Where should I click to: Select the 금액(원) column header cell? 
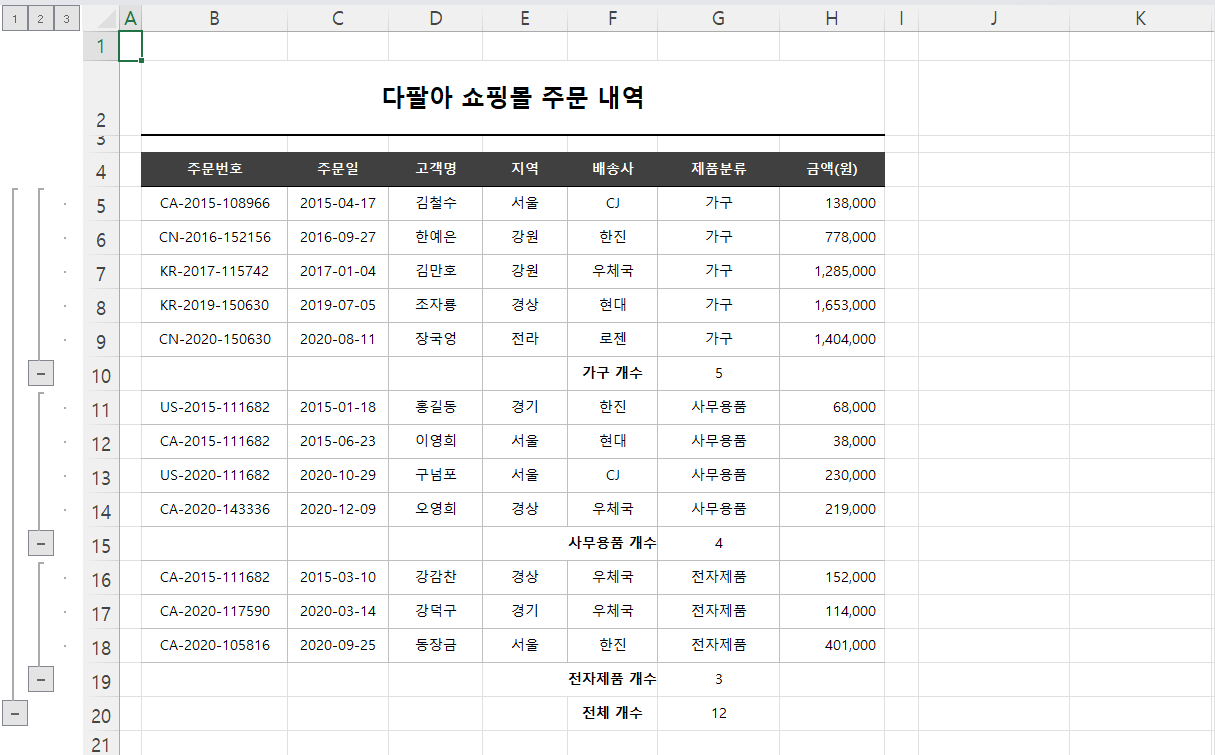(x=831, y=169)
